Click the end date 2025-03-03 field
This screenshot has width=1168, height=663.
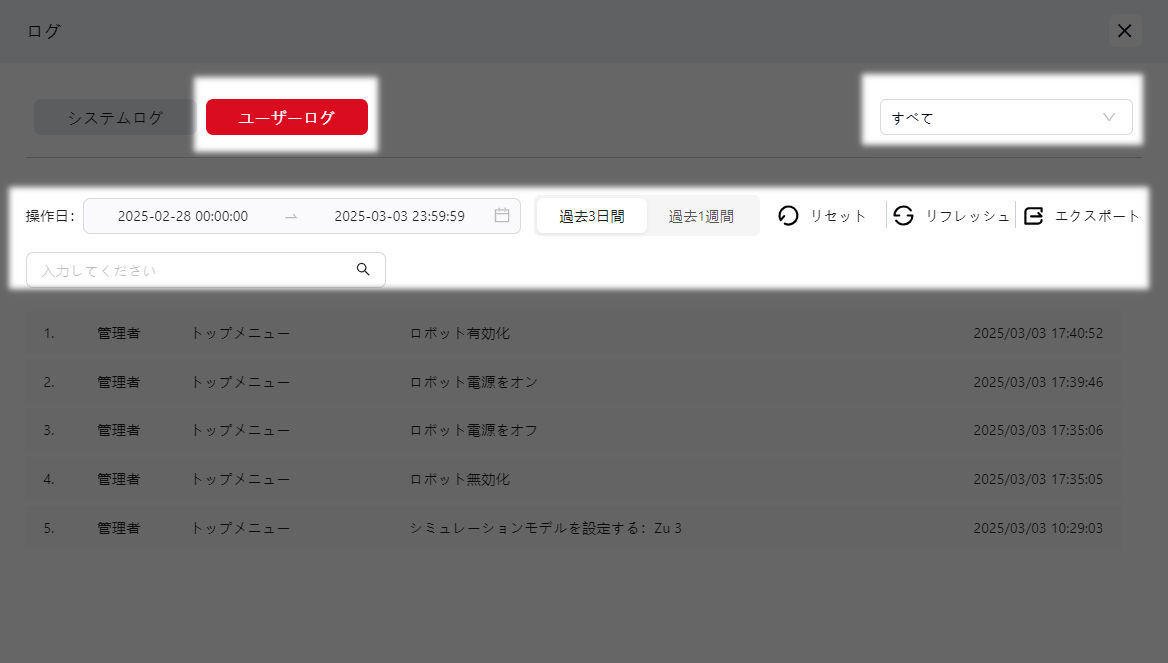(x=399, y=216)
